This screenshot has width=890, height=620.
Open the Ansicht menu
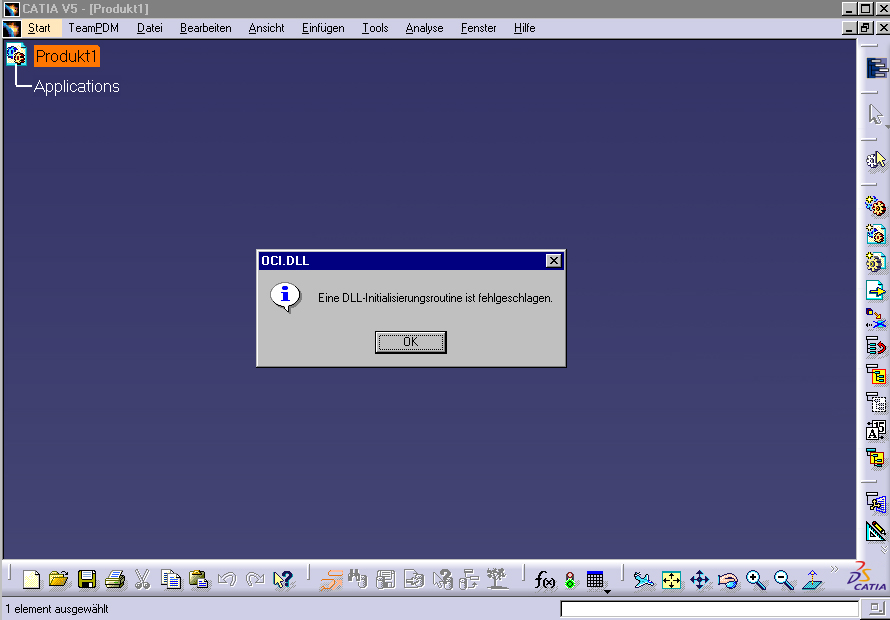tap(266, 28)
